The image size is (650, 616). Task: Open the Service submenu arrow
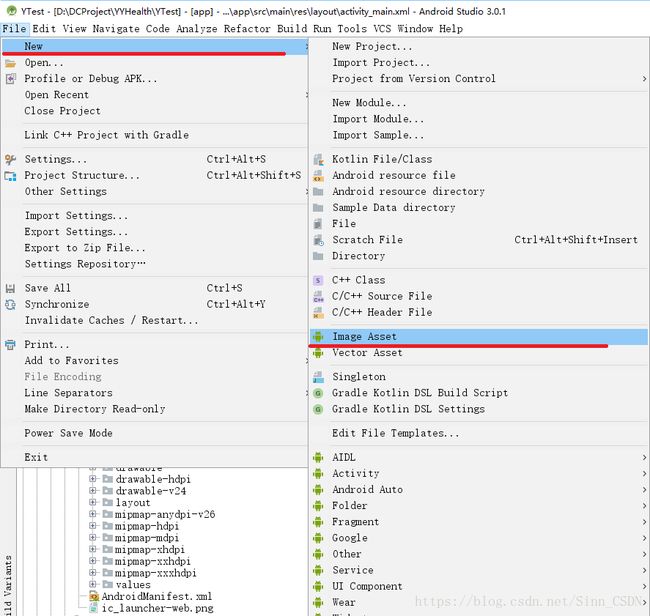[644, 570]
